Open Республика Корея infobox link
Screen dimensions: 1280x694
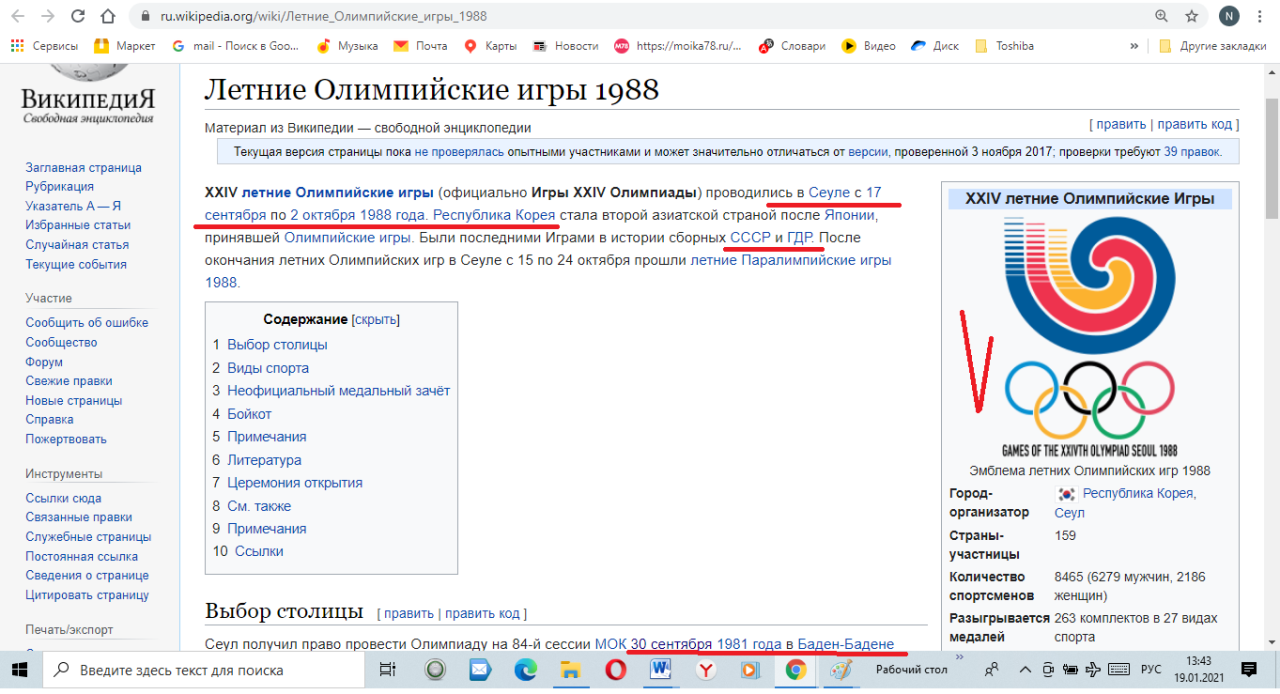point(1139,493)
